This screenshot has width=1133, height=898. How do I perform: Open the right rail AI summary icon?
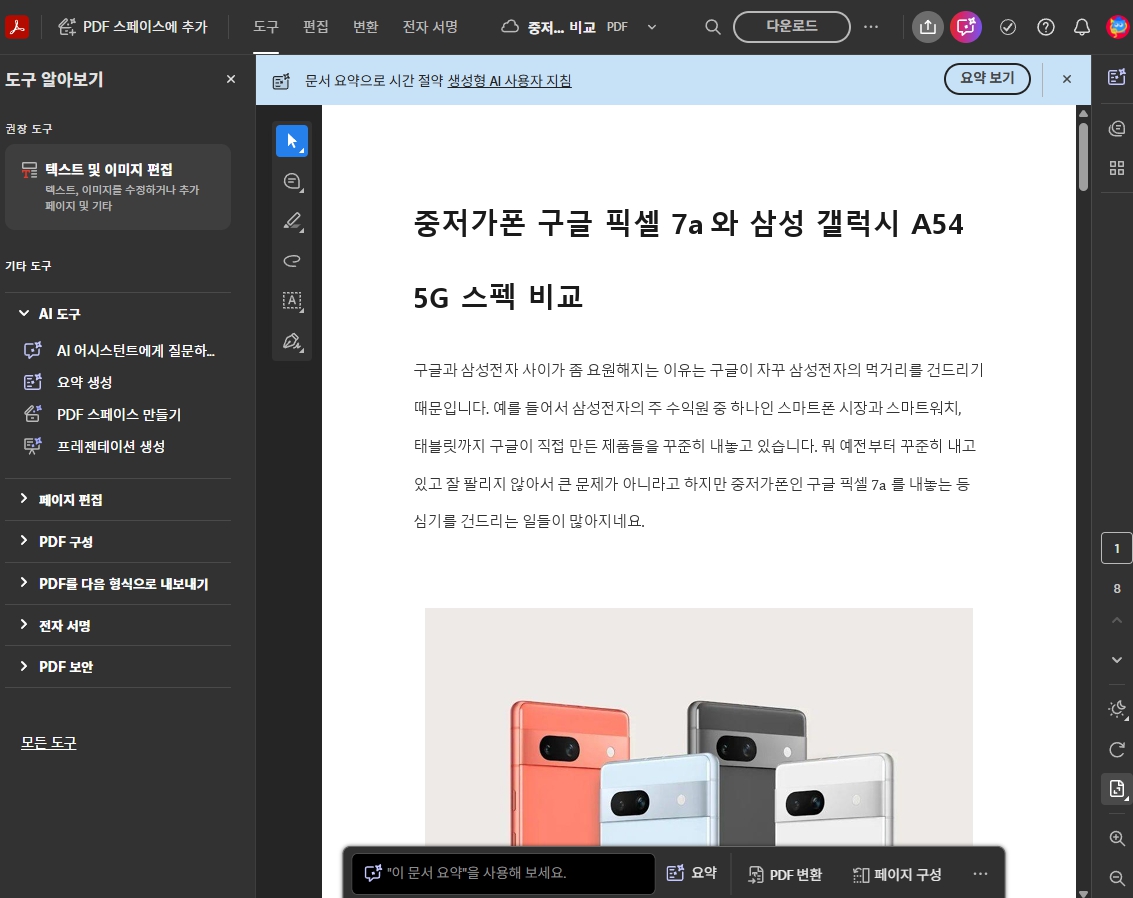pyautogui.click(x=1117, y=77)
